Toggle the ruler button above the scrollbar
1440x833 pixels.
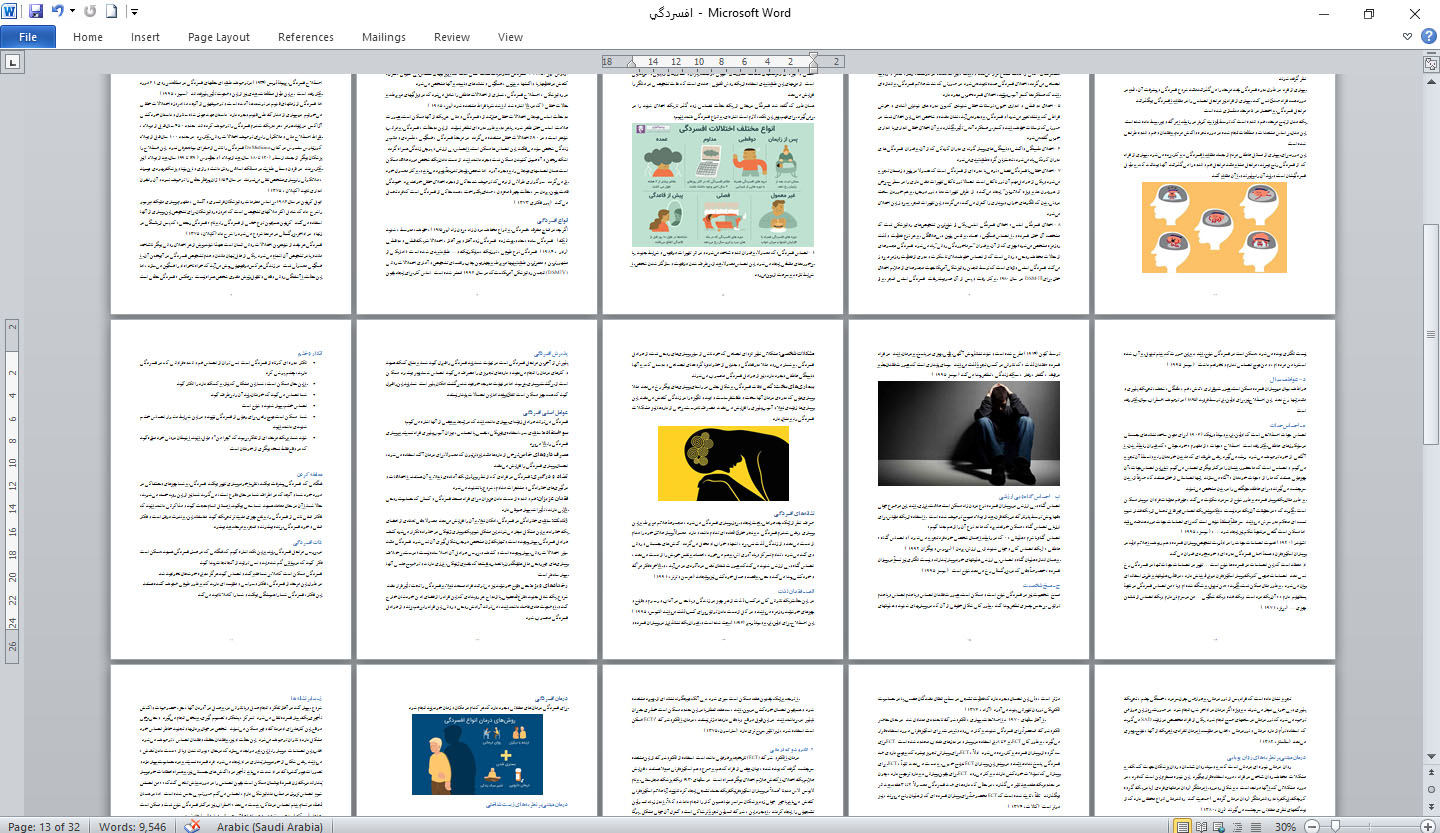tap(1431, 62)
